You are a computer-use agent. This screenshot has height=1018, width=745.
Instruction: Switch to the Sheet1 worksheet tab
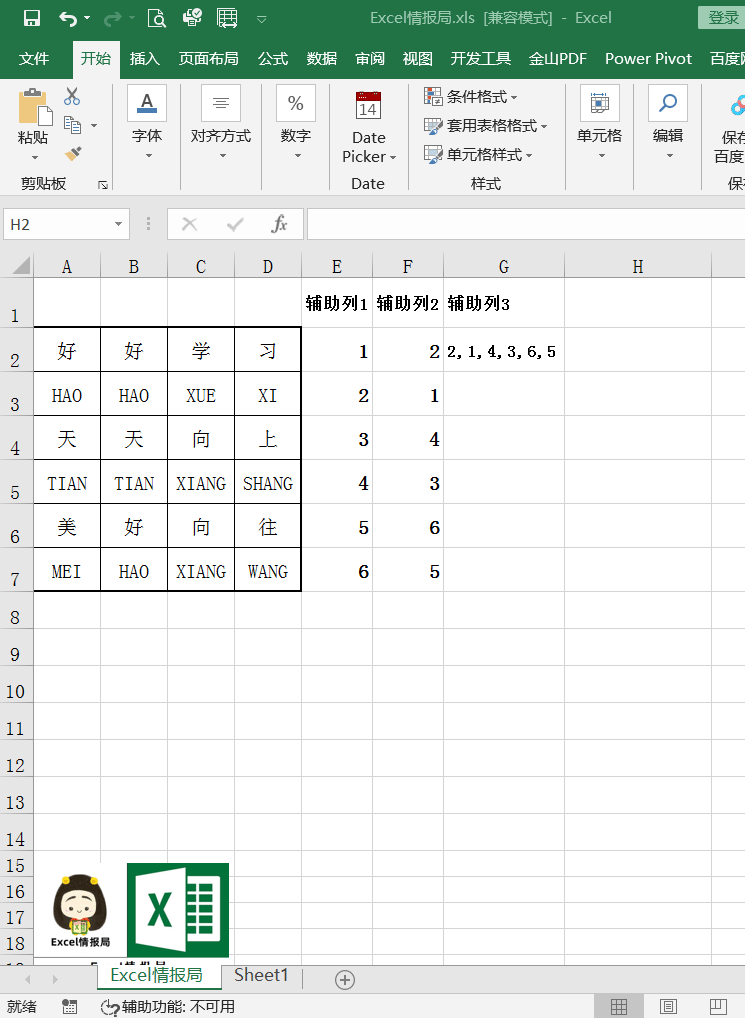click(x=261, y=975)
